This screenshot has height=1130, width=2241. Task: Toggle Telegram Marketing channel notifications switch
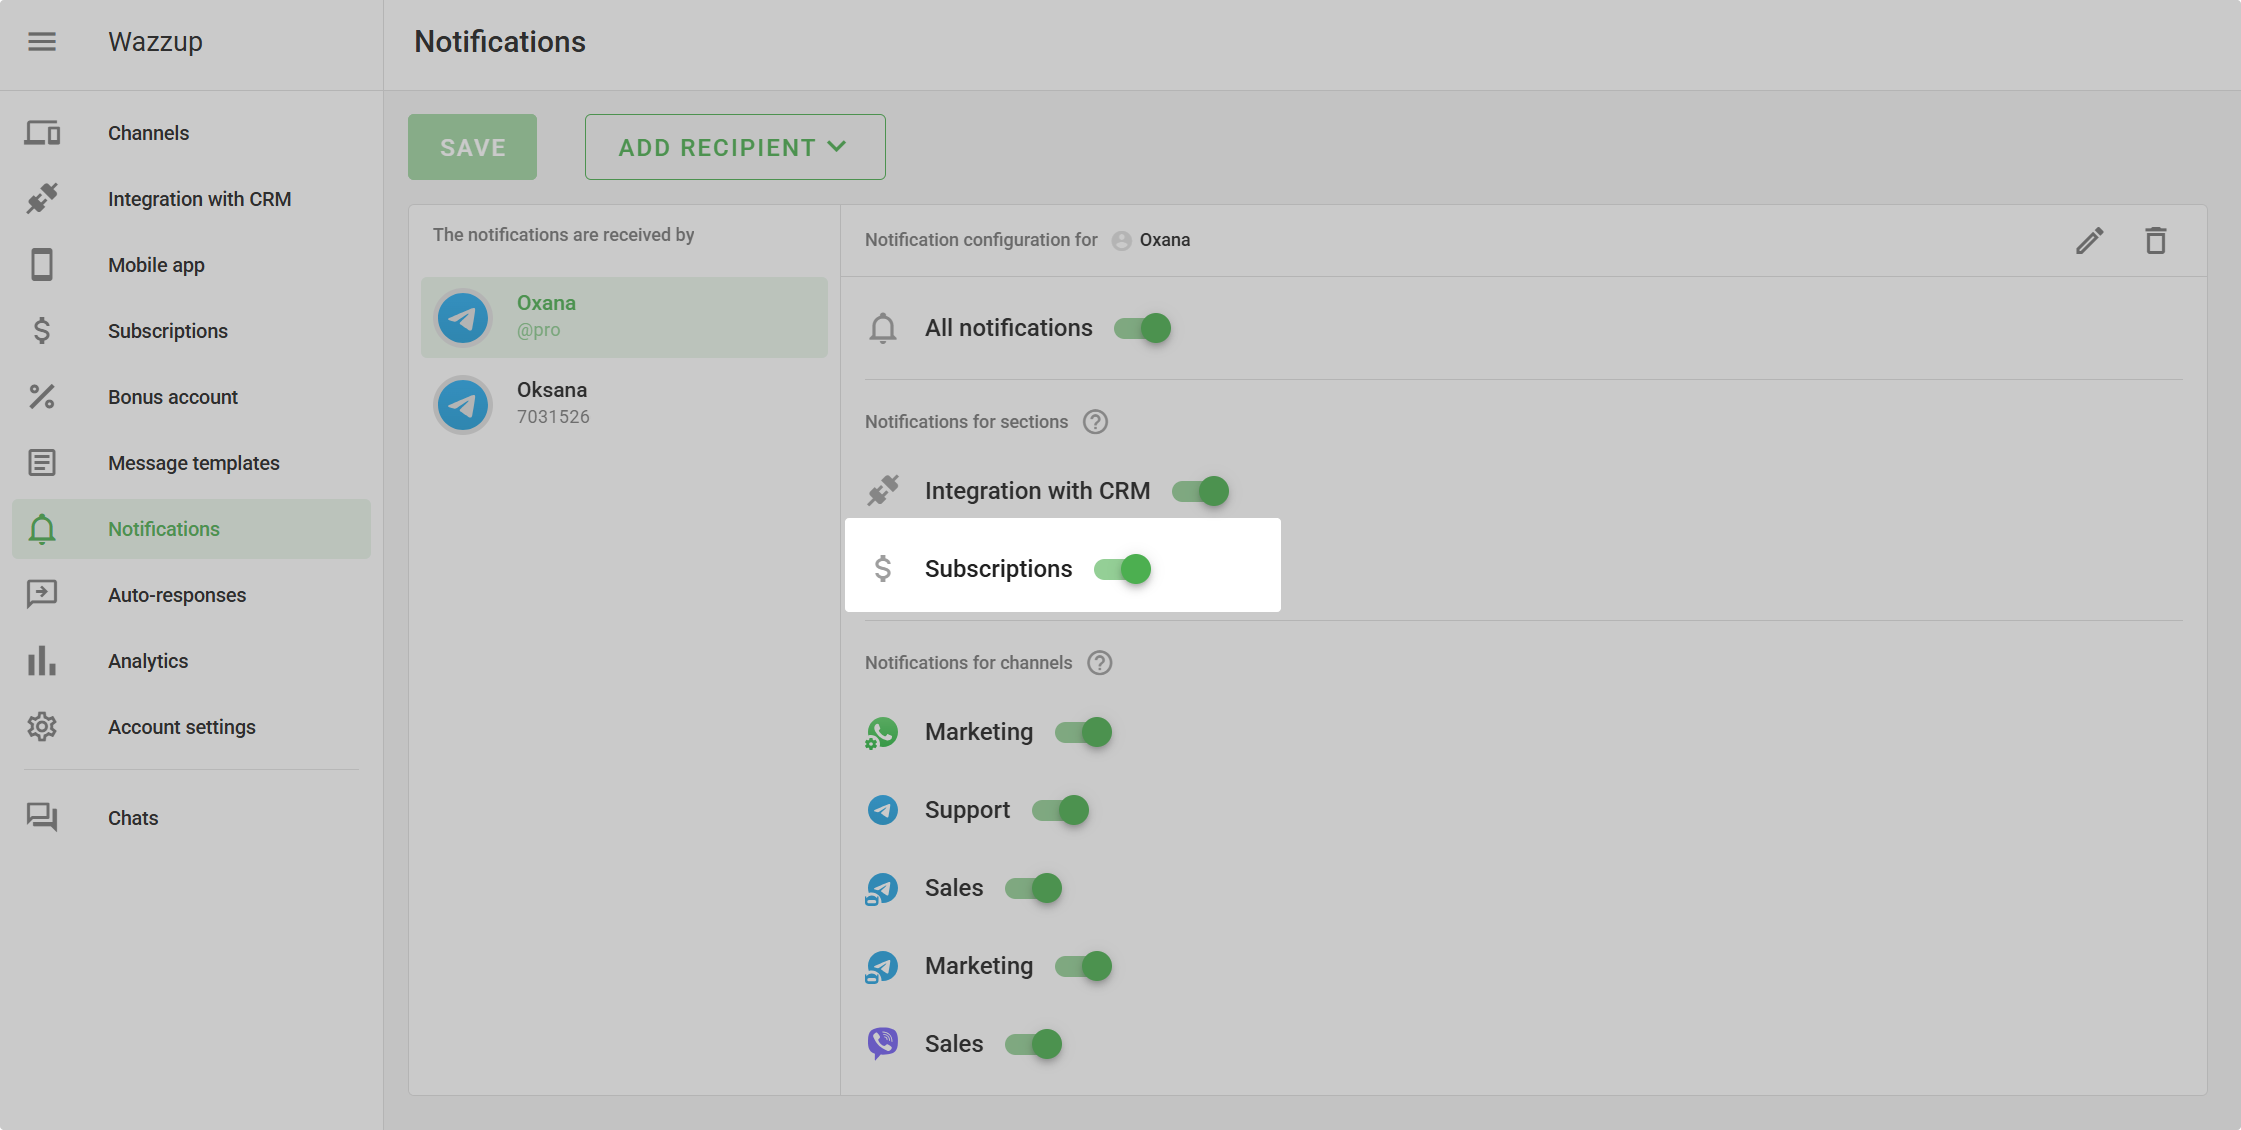tap(1084, 966)
